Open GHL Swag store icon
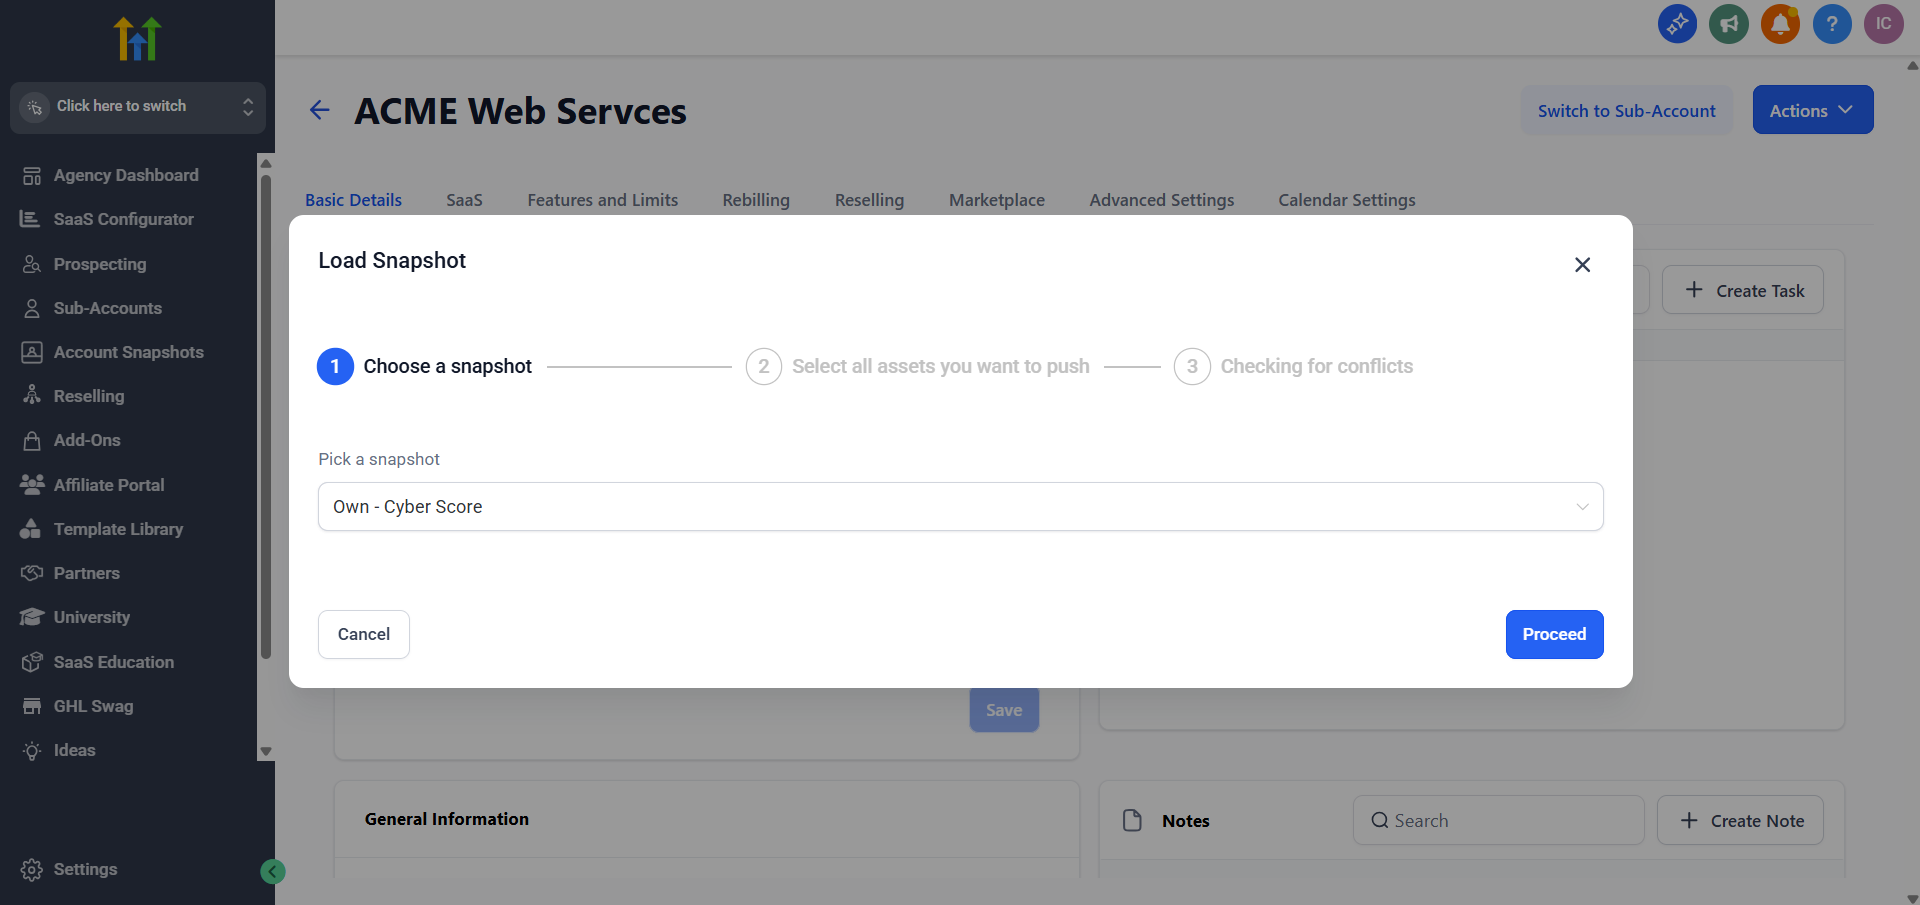1920x905 pixels. 32,706
